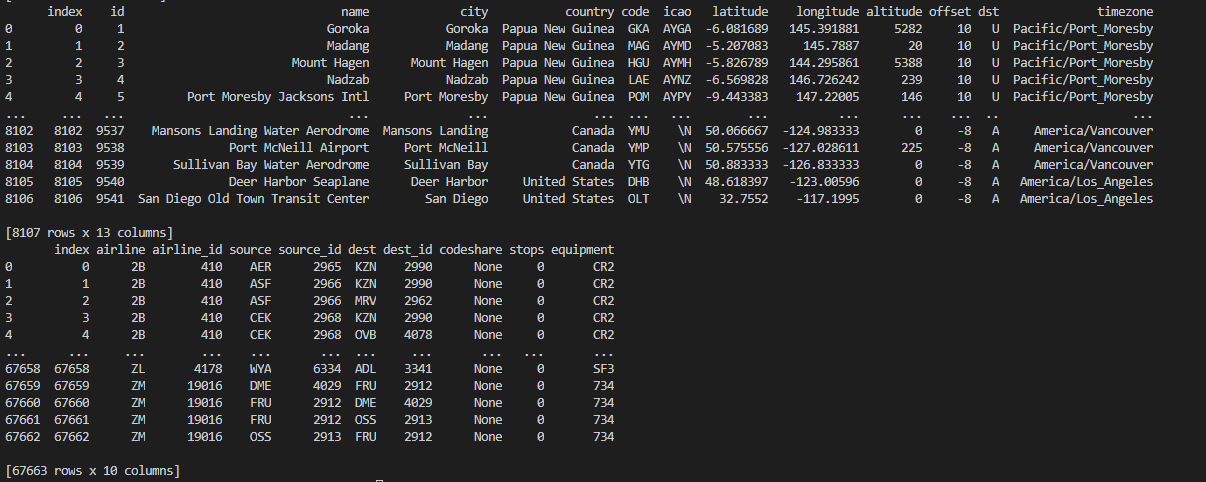
Task: Click the "country" column header
Action: 590,11
